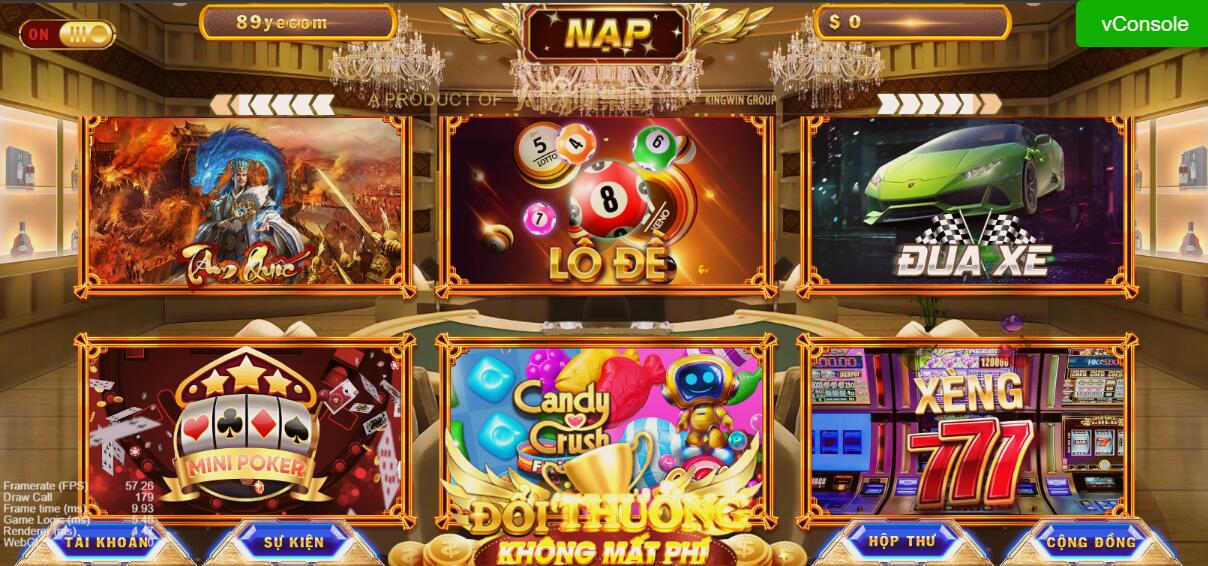Select the 89yecom username field
The height and width of the screenshot is (566, 1208).
298,22
